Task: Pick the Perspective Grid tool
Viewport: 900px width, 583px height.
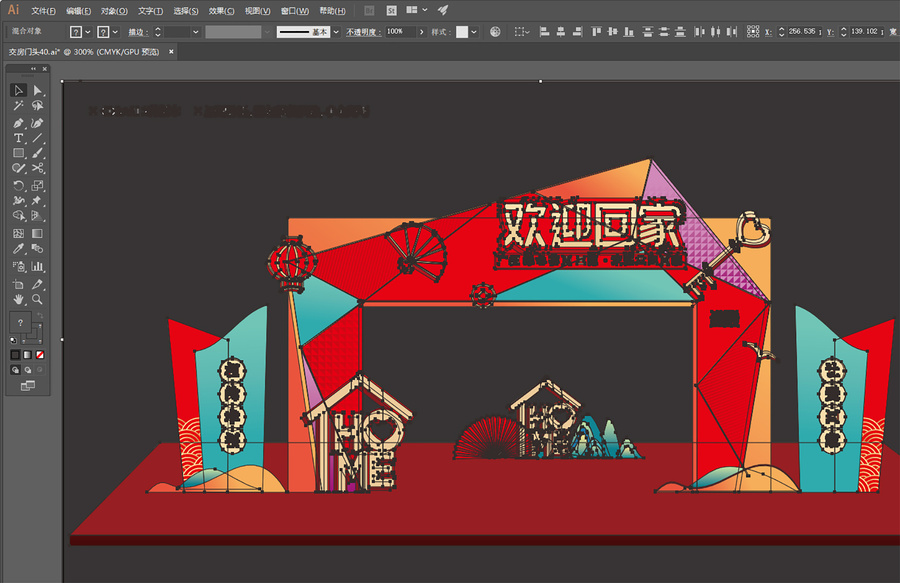Action: point(37,216)
